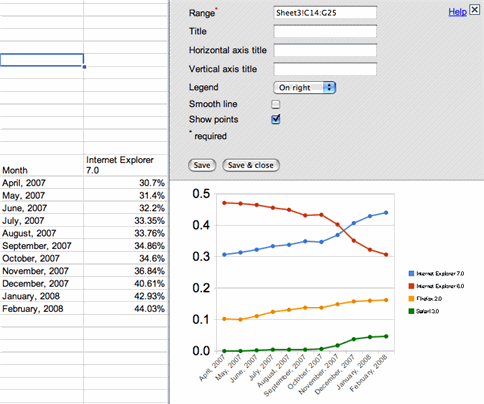484x404 pixels.
Task: Select the December, 2007 cell
Action: click(x=42, y=284)
